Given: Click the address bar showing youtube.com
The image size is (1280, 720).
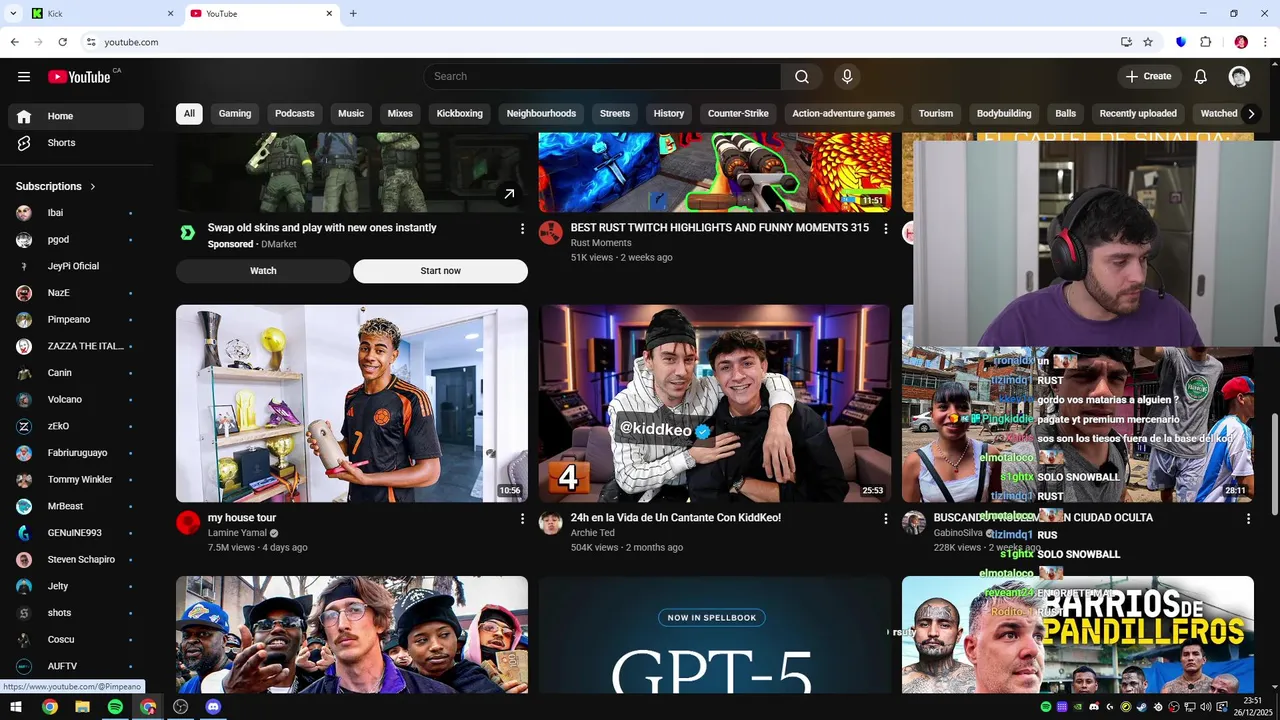Looking at the screenshot, I should pyautogui.click(x=600, y=42).
